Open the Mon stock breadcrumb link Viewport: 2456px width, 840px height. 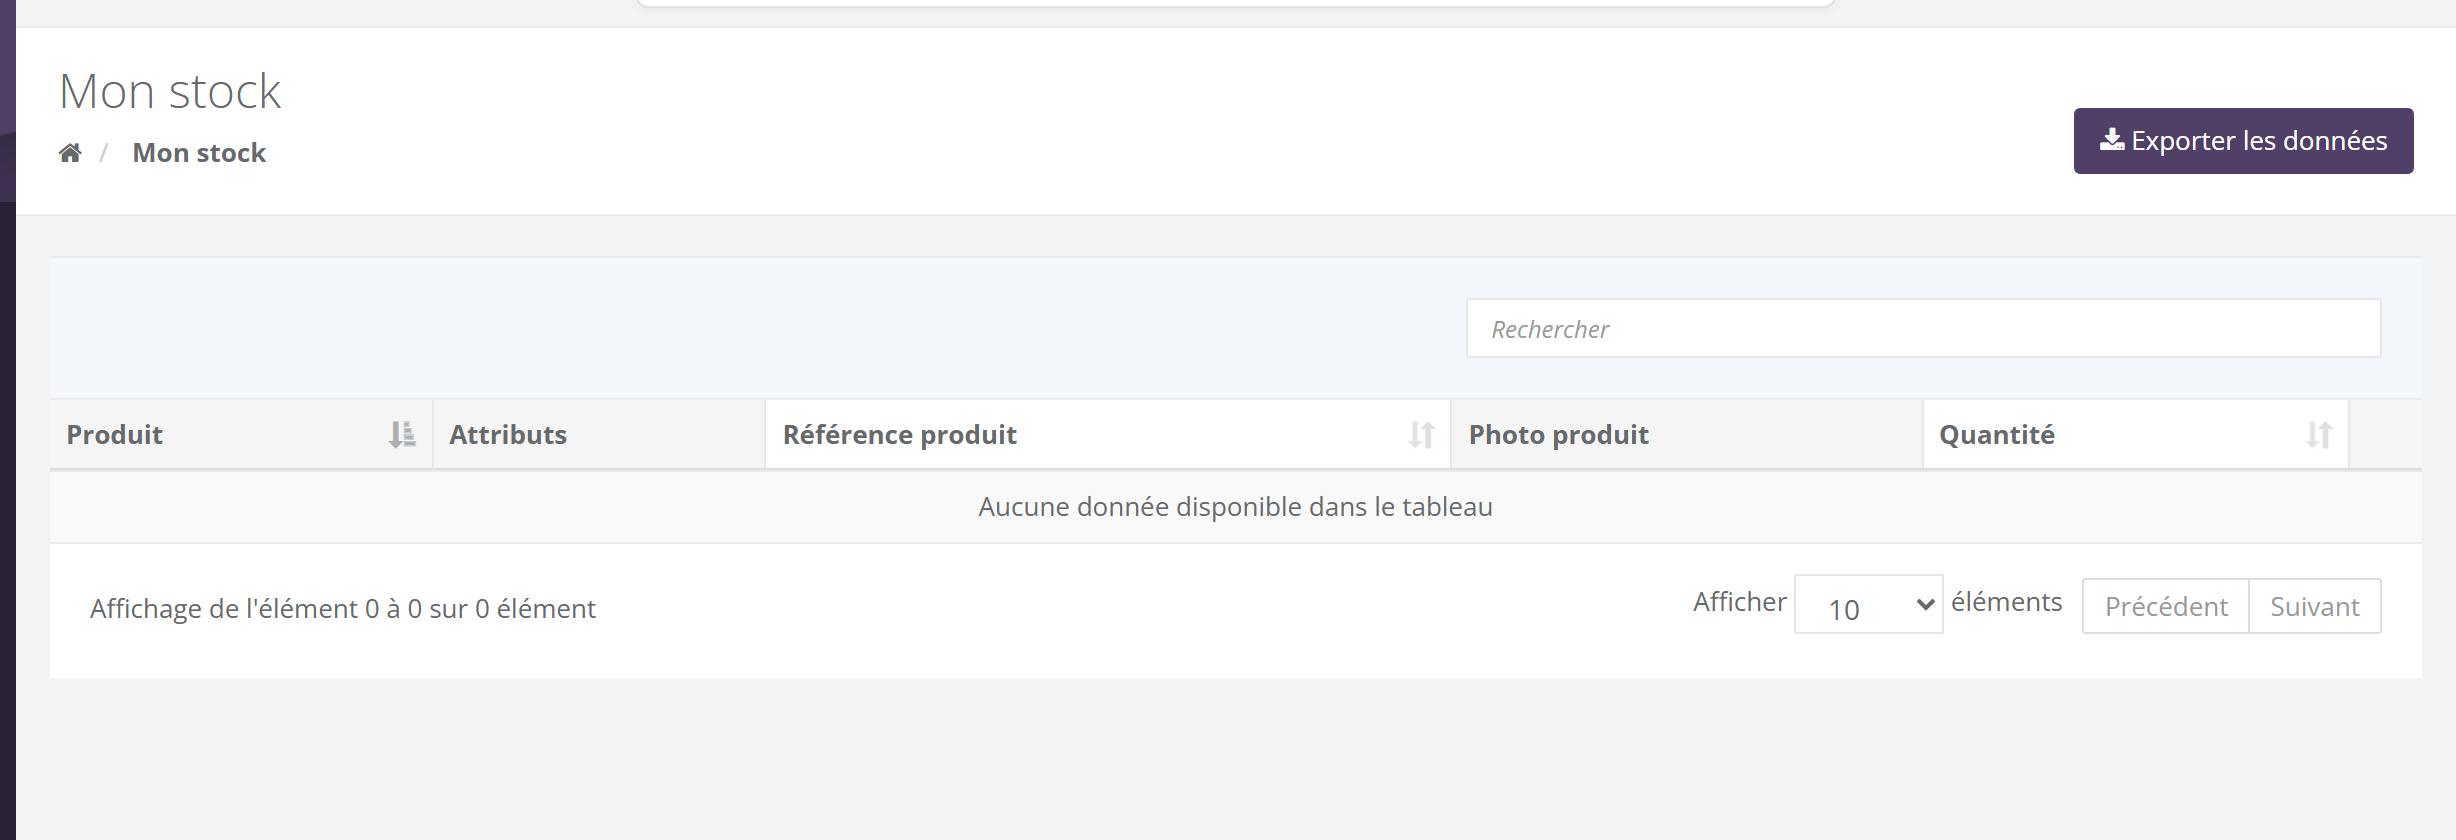click(199, 153)
